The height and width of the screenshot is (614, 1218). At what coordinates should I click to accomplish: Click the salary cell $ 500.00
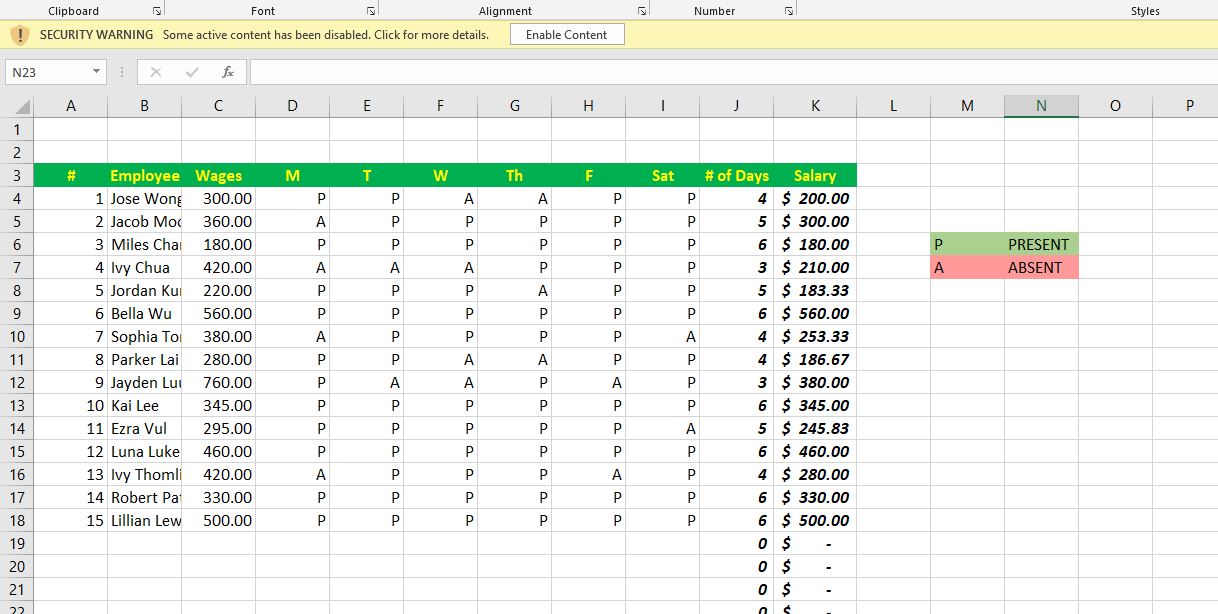tap(815, 521)
